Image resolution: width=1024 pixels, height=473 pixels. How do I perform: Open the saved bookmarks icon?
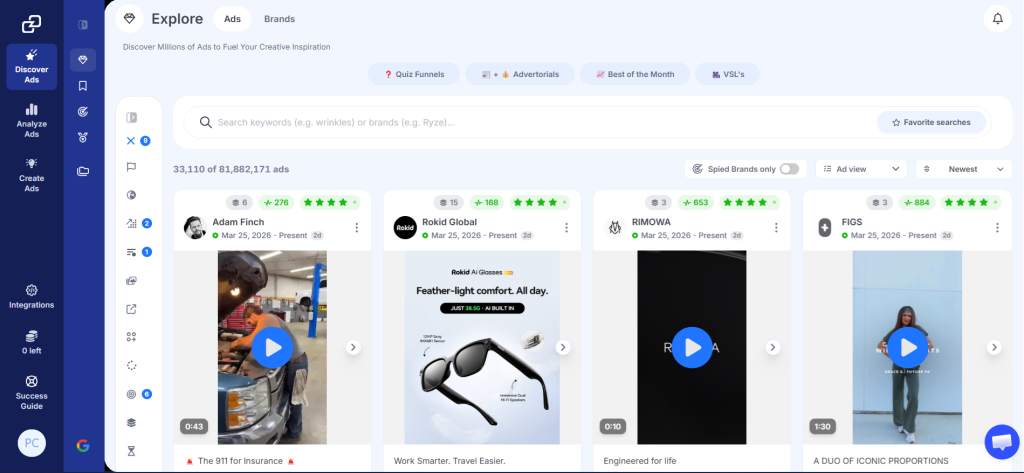point(83,86)
